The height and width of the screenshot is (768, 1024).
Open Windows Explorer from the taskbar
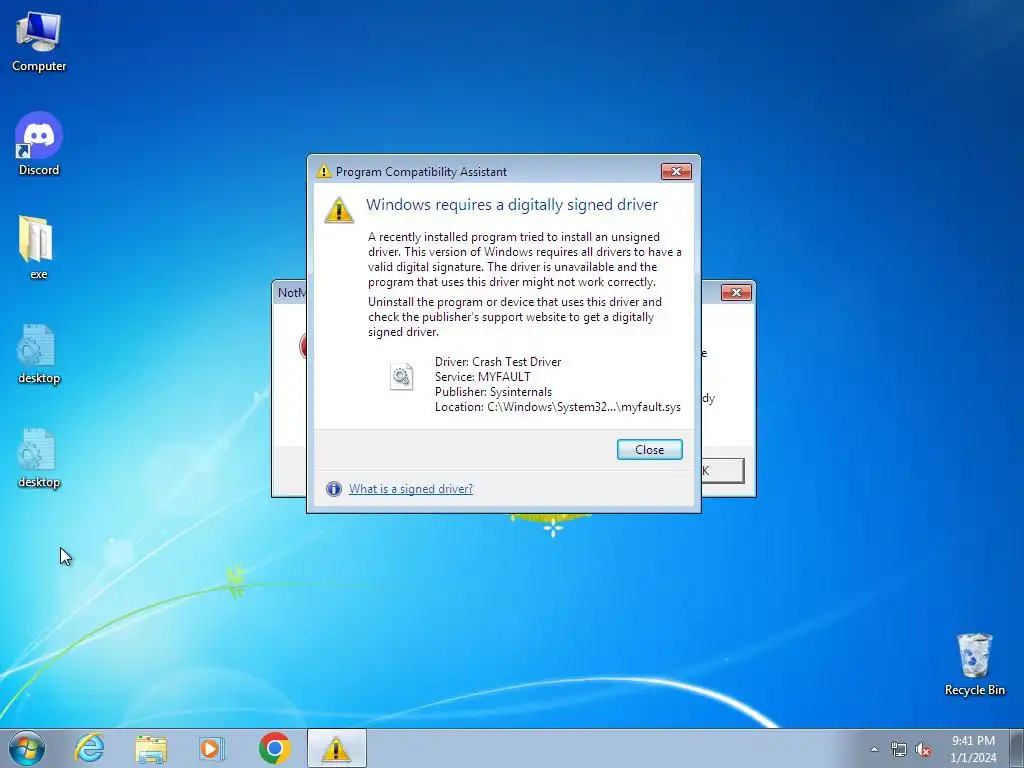(x=151, y=749)
